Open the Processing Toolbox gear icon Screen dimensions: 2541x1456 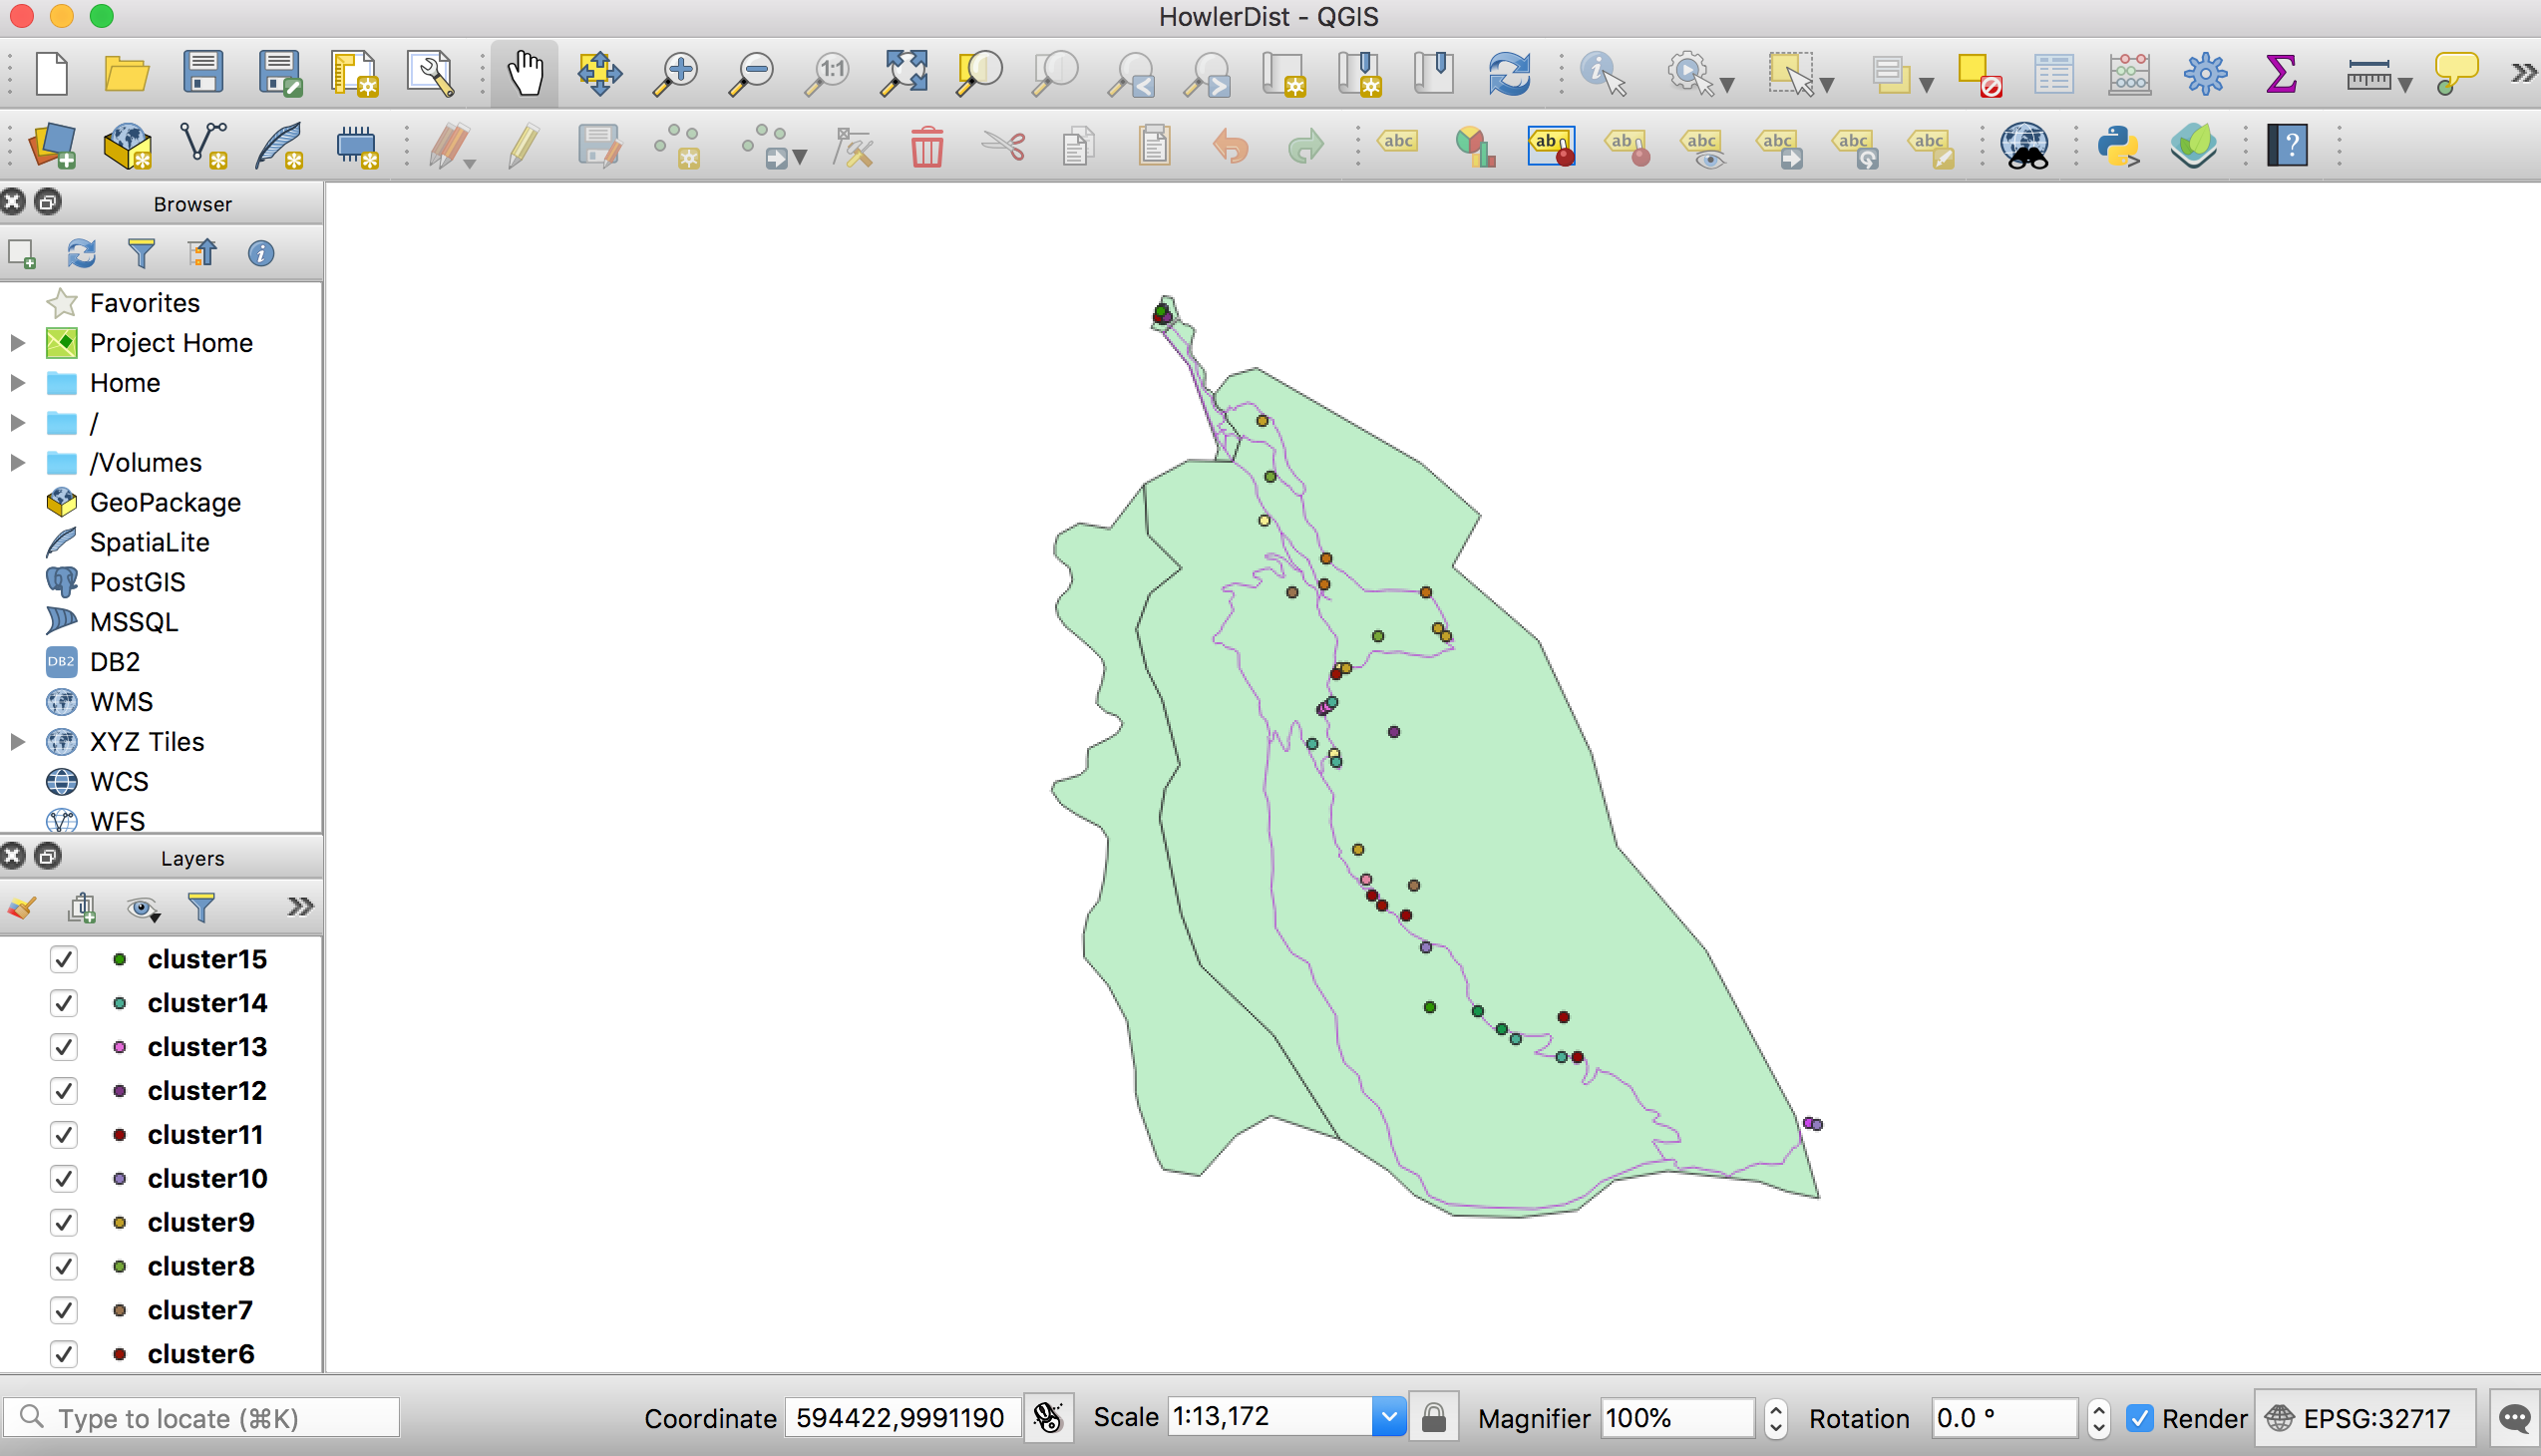coord(2205,73)
